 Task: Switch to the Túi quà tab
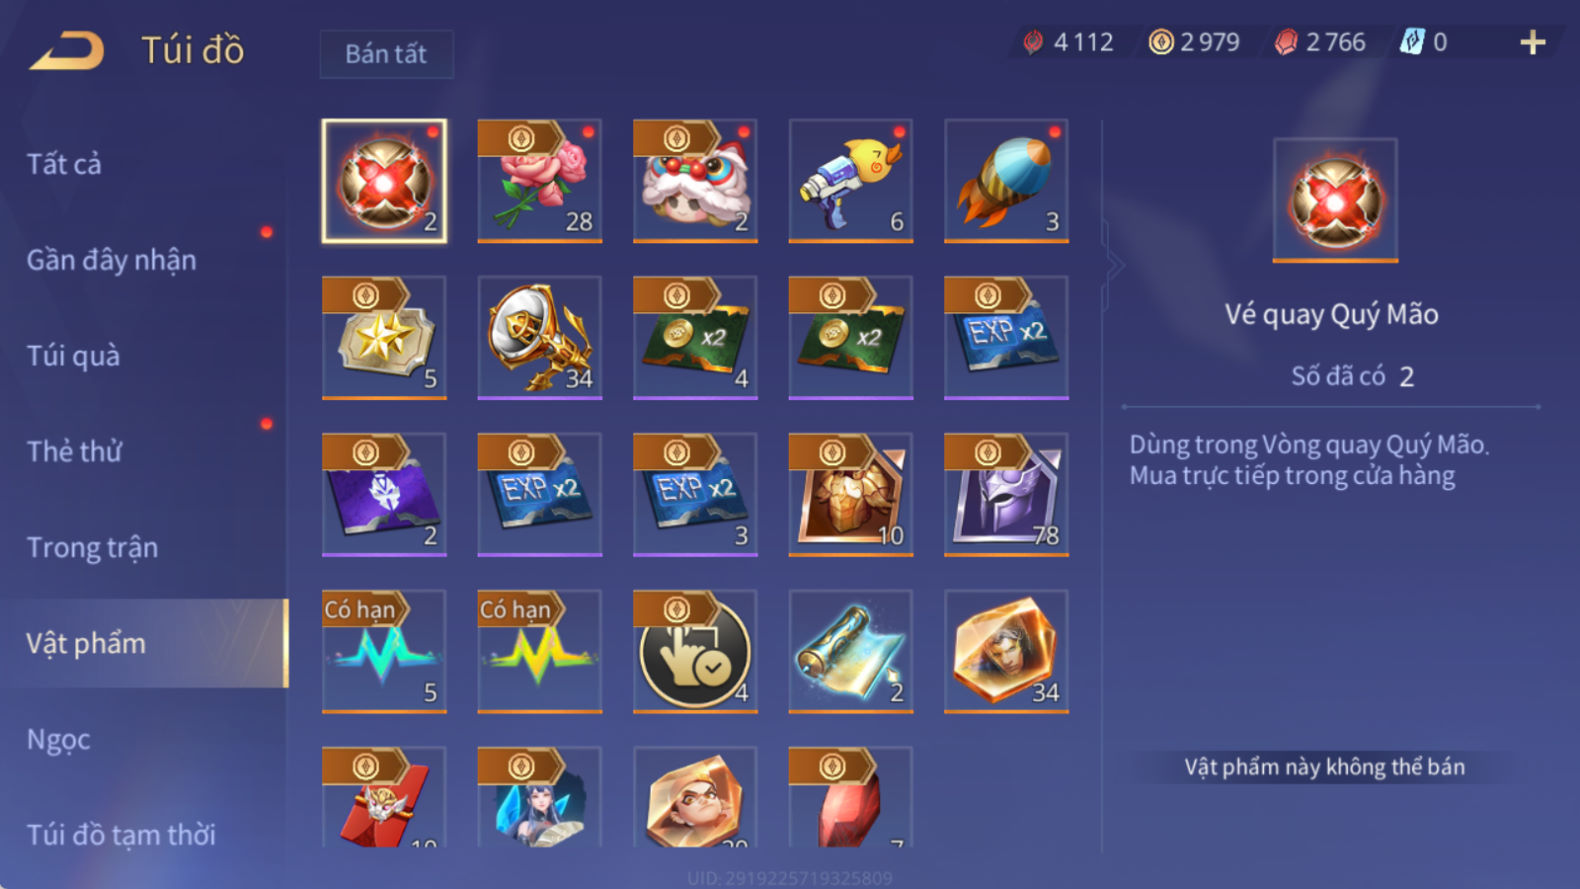pyautogui.click(x=73, y=356)
